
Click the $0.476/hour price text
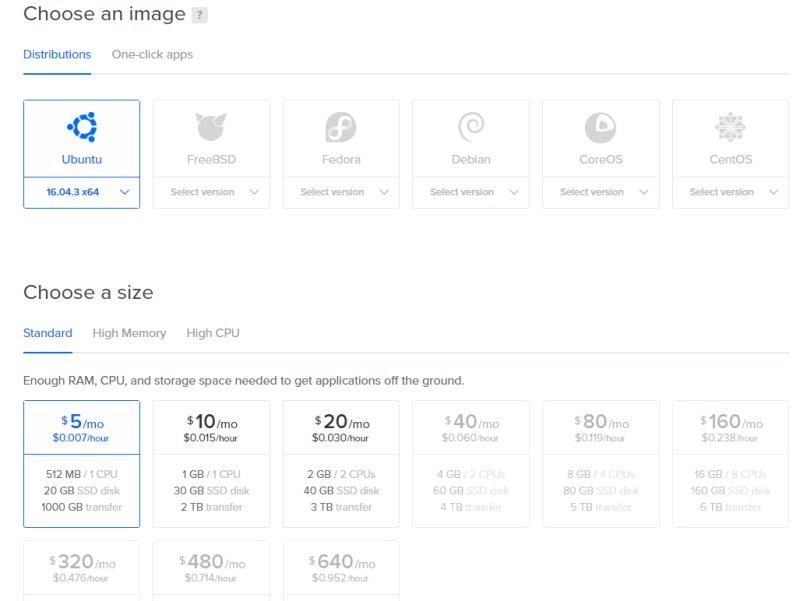coord(81,578)
